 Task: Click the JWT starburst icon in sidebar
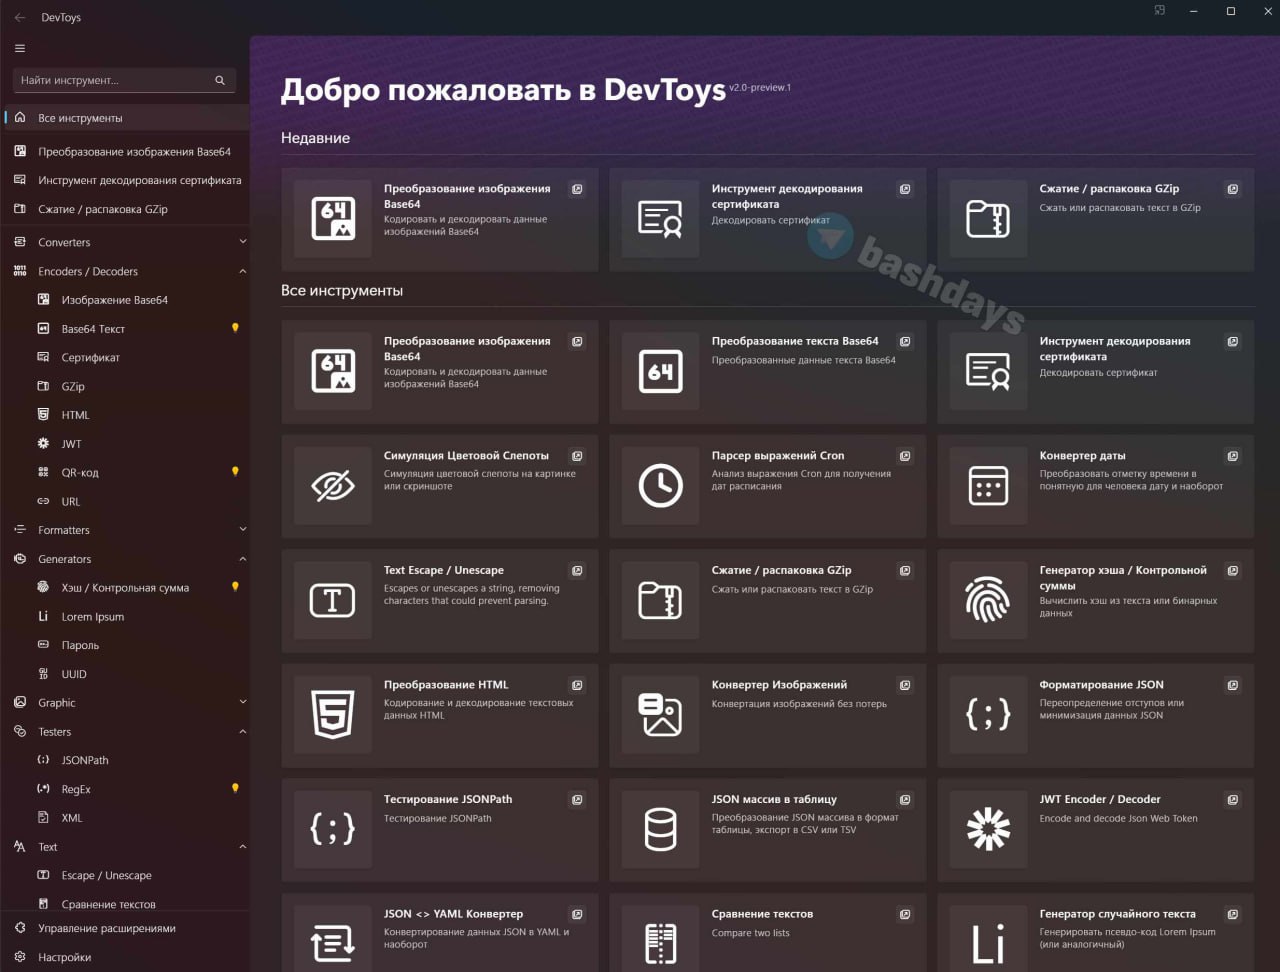click(43, 444)
